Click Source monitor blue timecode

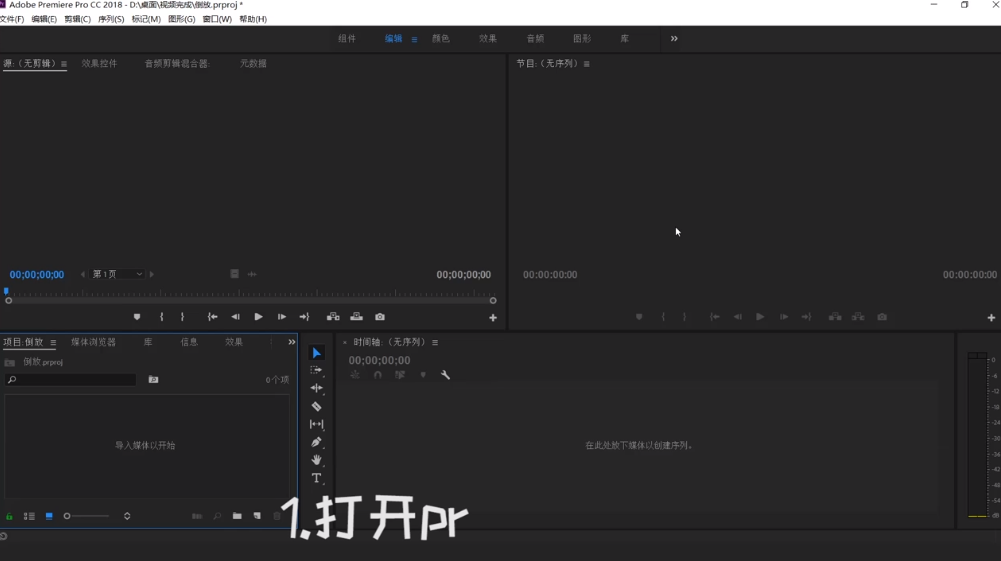(x=37, y=275)
